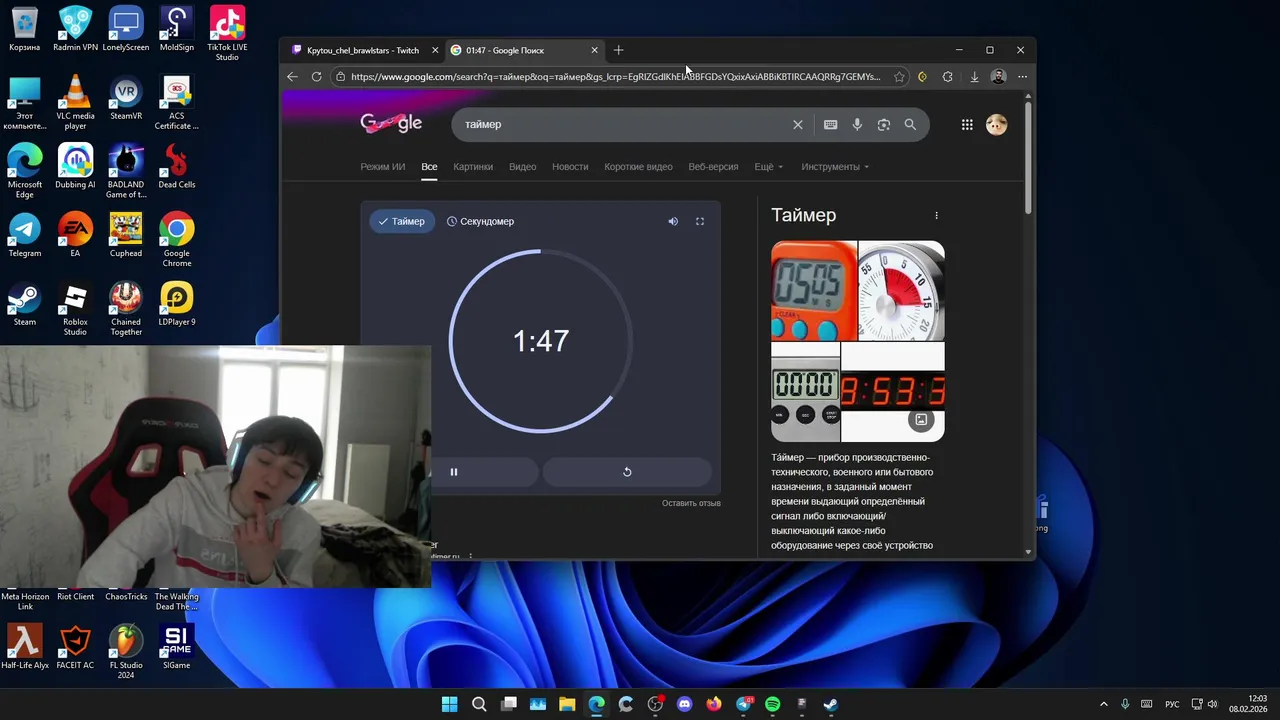
Task: Open the browser three-dot settings menu
Action: pyautogui.click(x=1022, y=77)
